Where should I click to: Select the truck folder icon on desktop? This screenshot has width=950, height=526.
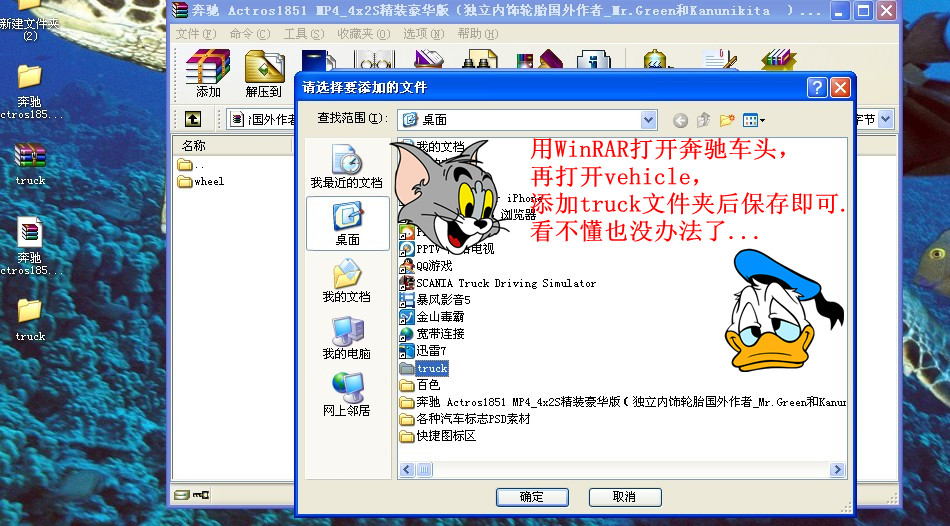click(30, 319)
